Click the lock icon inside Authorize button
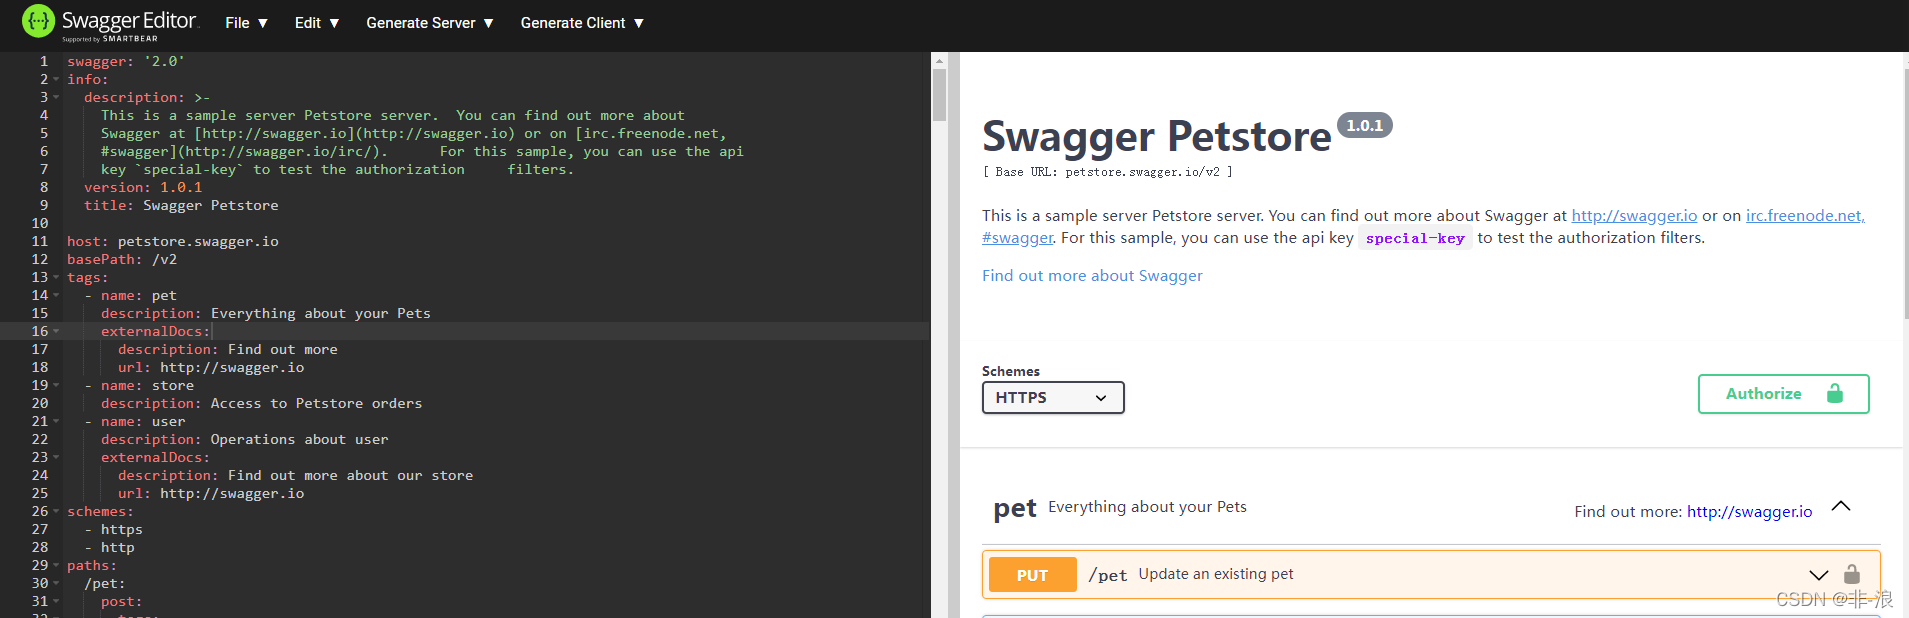The height and width of the screenshot is (618, 1909). [x=1834, y=393]
